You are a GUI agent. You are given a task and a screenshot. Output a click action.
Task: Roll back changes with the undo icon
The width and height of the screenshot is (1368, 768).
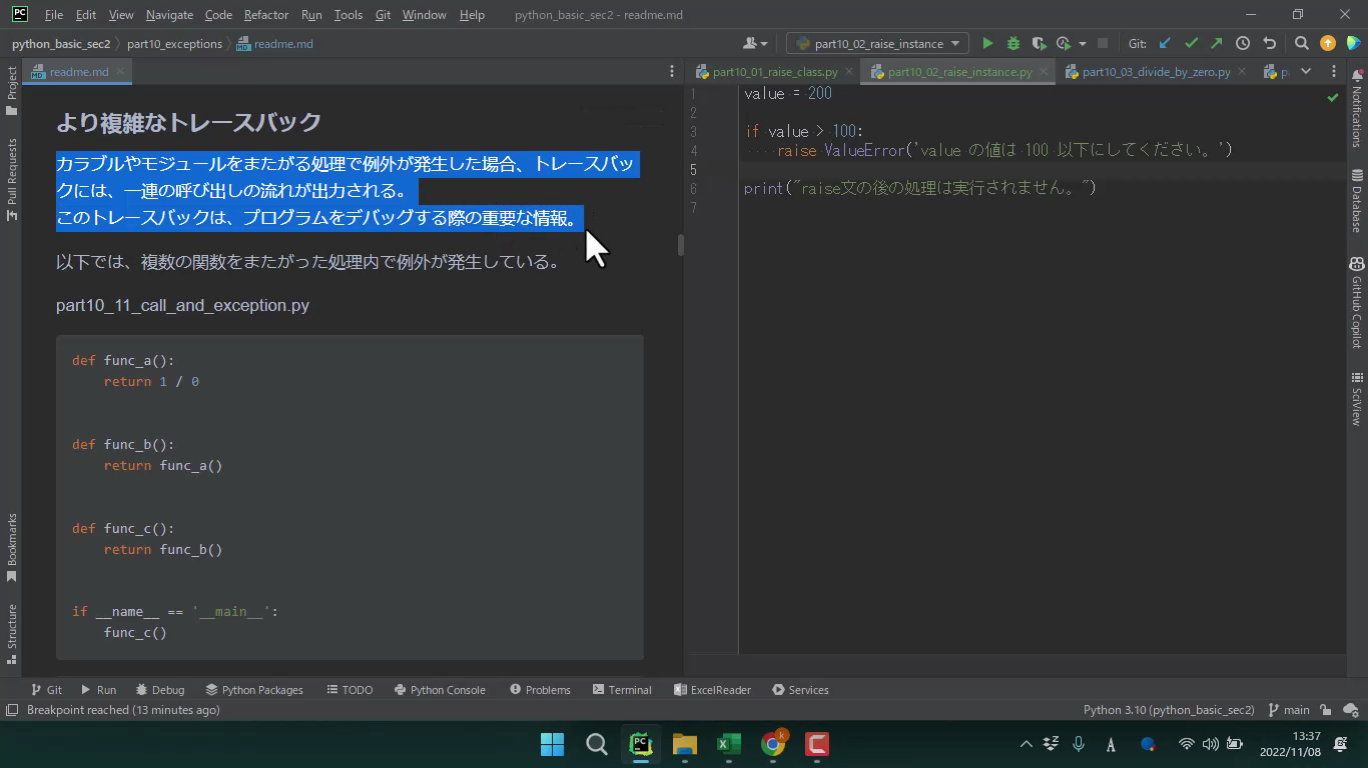coord(1269,43)
